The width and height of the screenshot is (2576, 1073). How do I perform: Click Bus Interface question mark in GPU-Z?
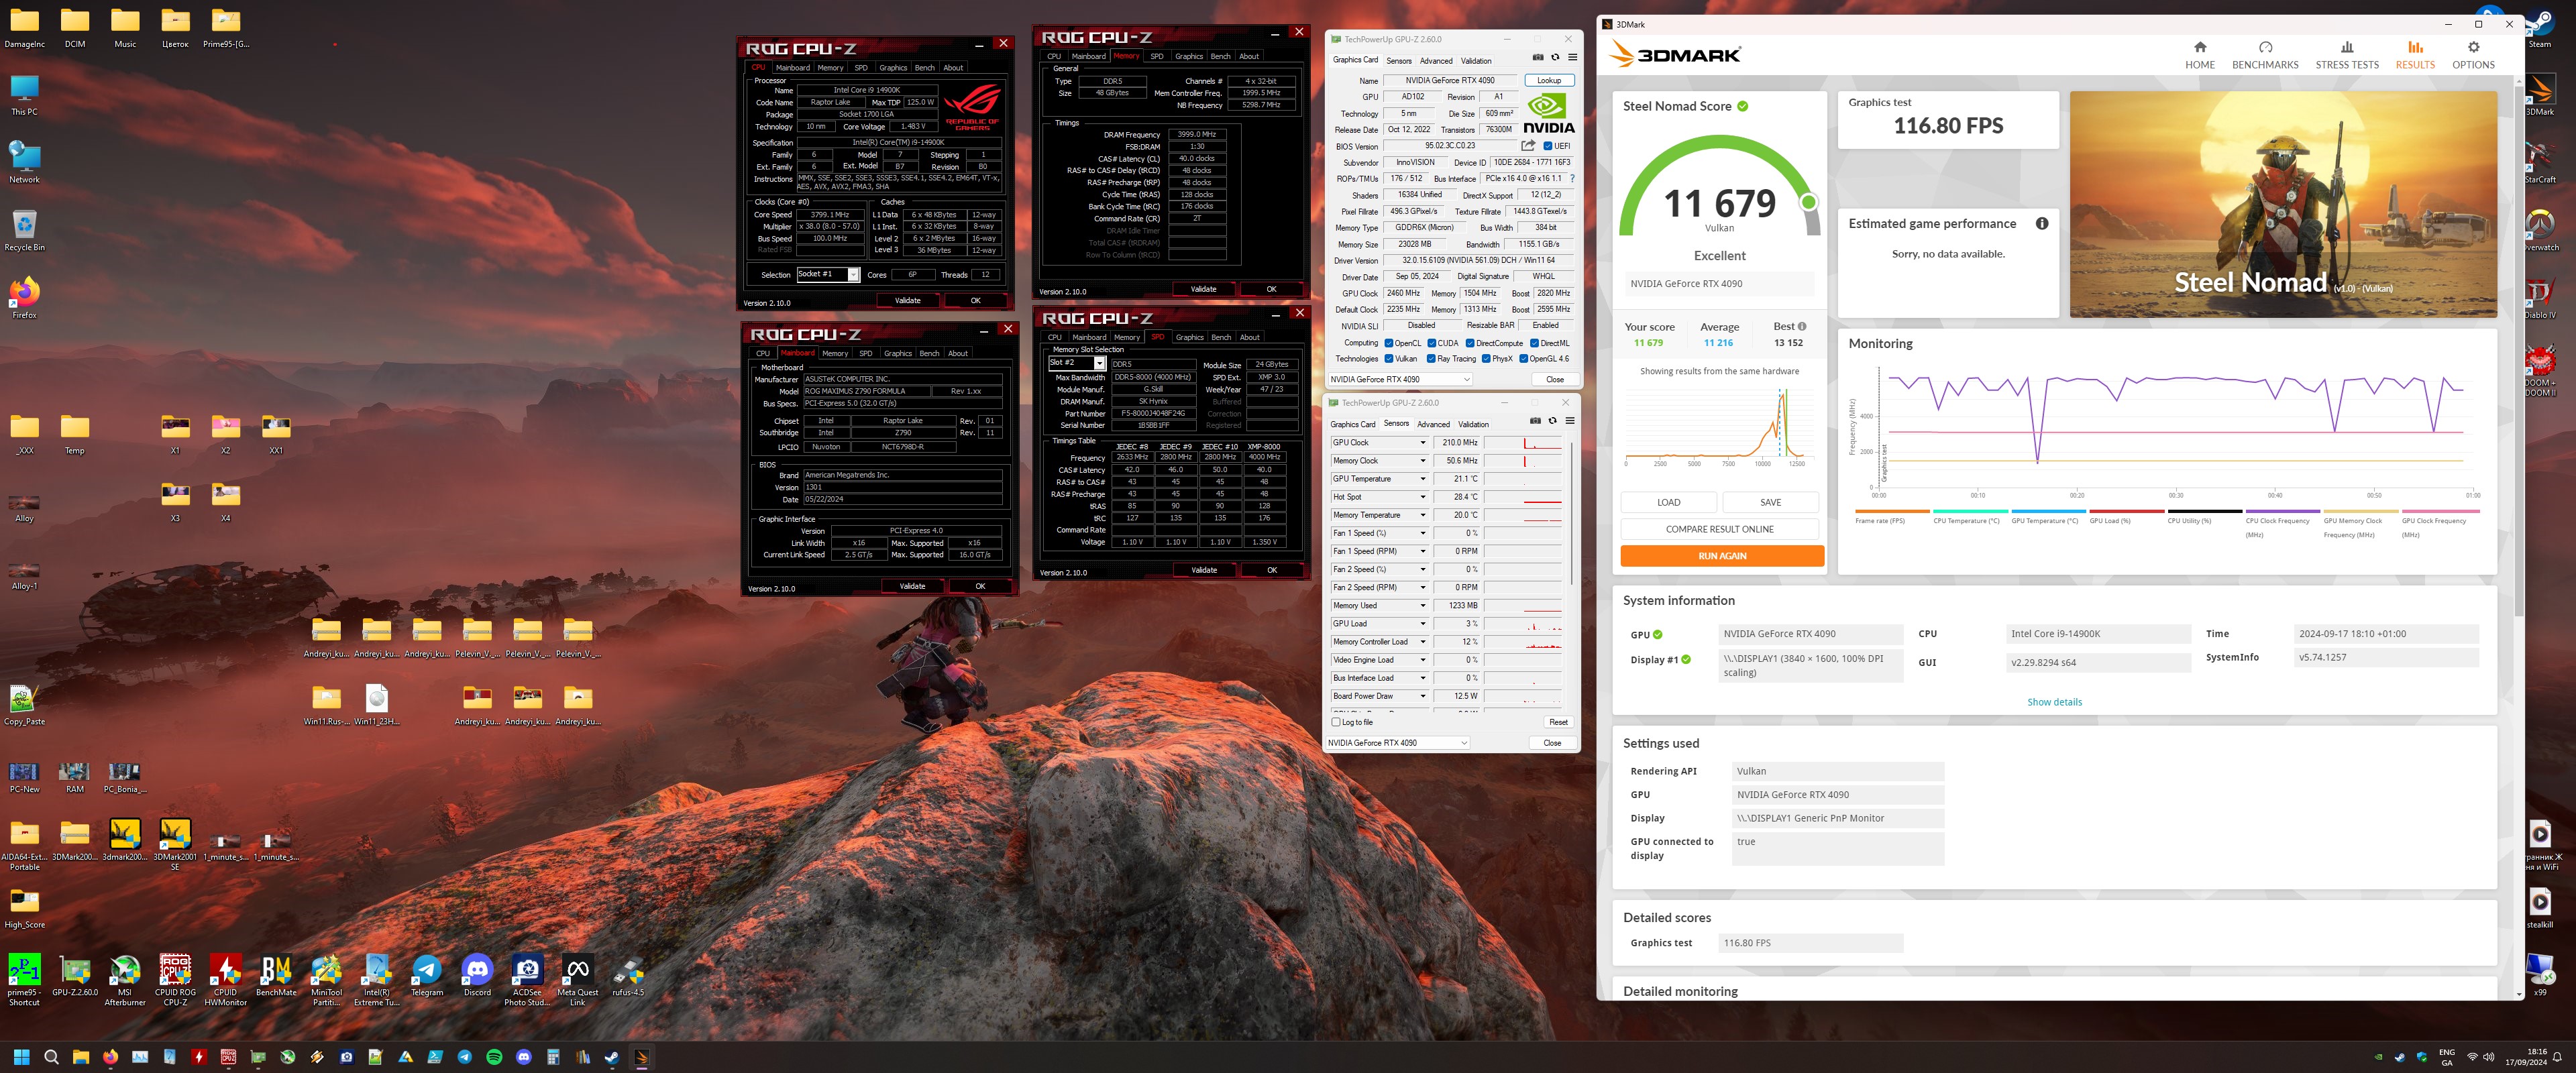point(1572,179)
